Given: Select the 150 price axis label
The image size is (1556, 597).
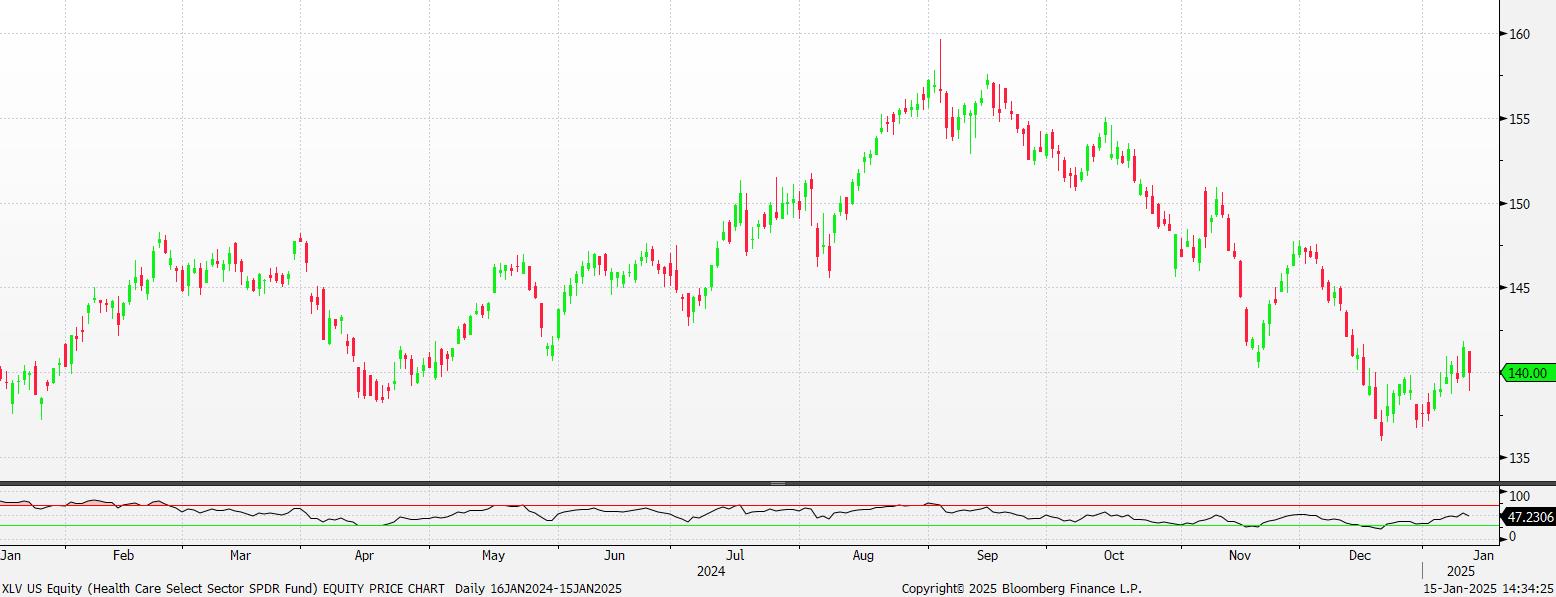Looking at the screenshot, I should point(1519,204).
